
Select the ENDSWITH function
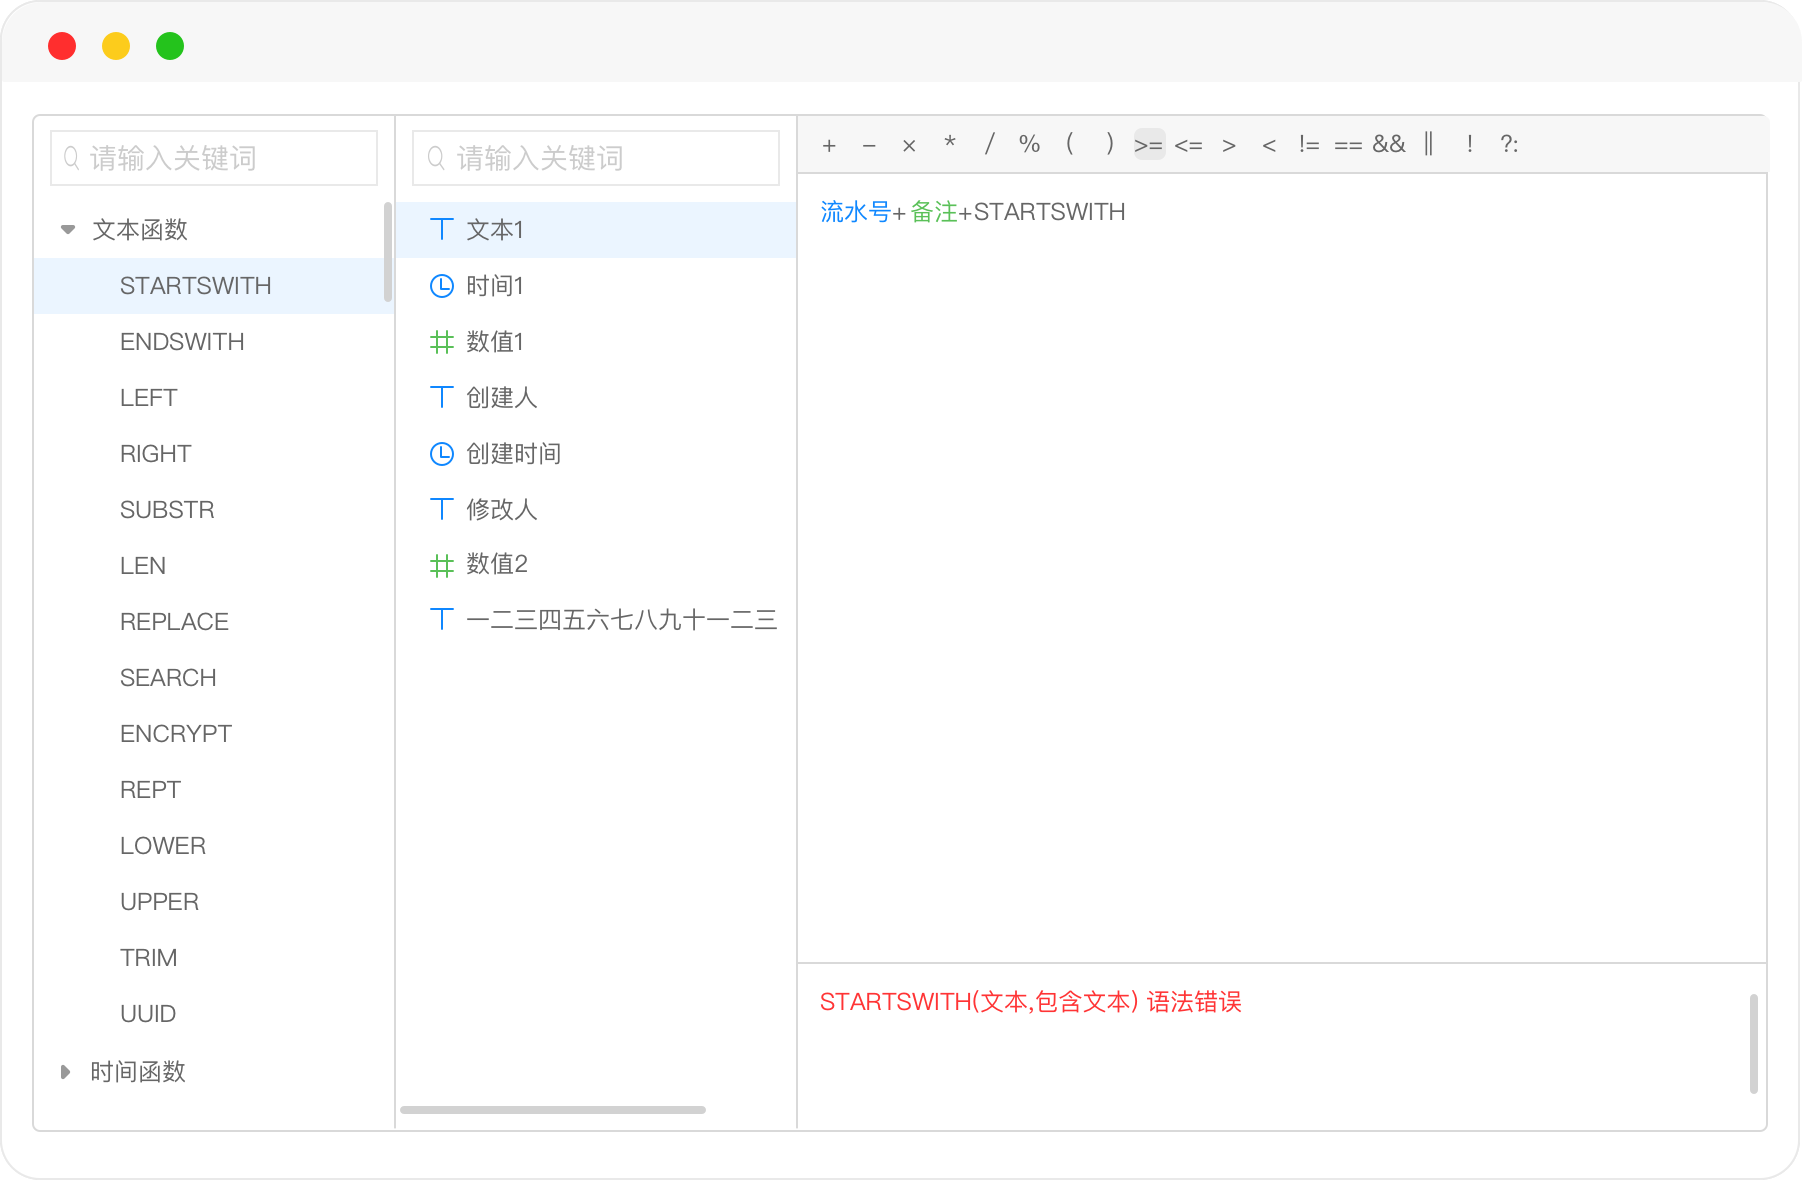click(x=182, y=342)
